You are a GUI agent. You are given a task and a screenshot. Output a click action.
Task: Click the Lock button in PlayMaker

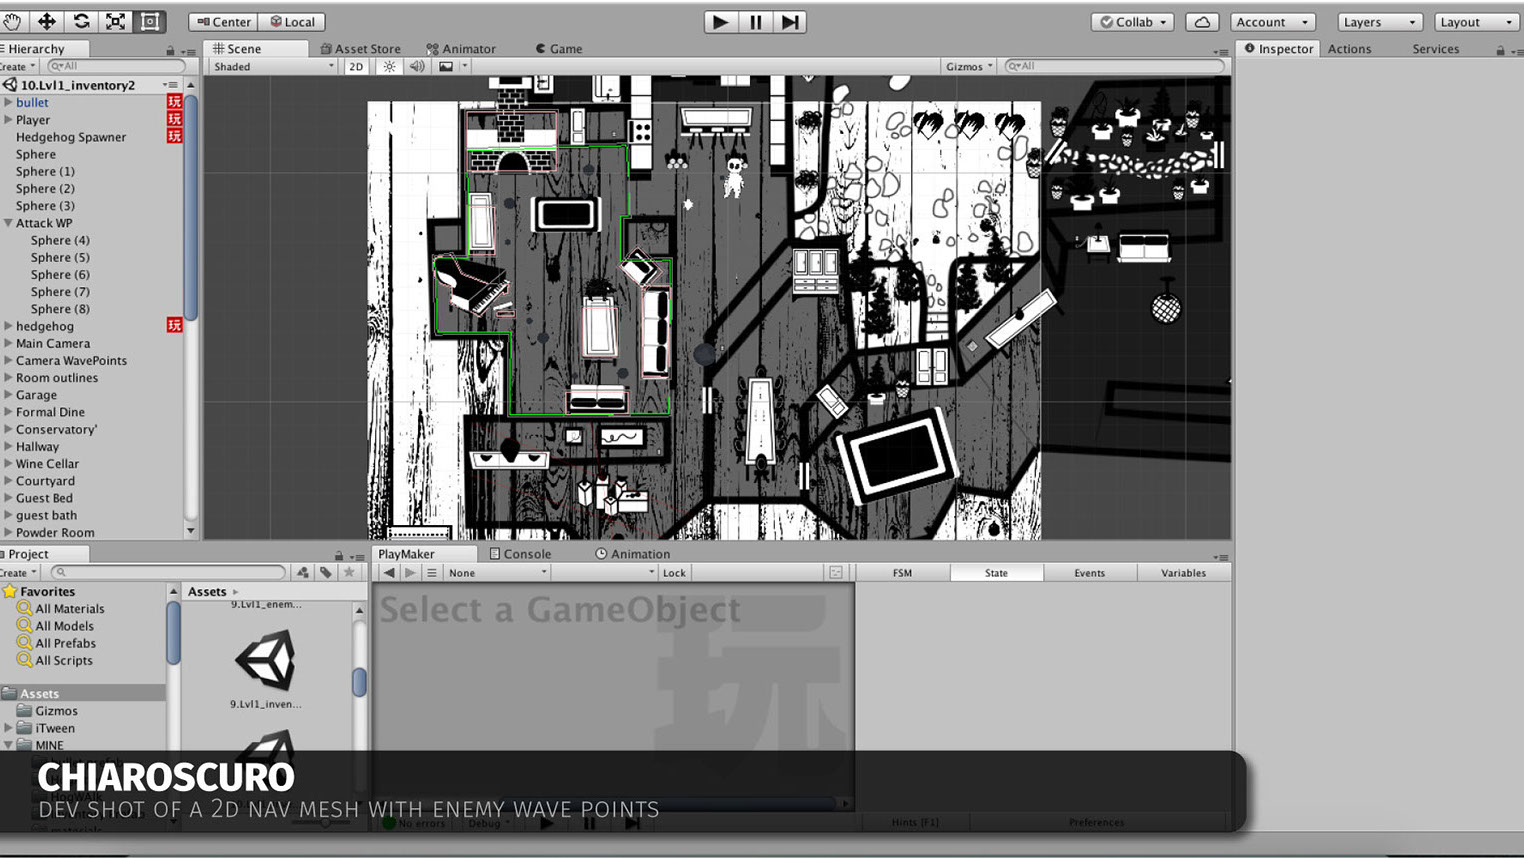click(674, 573)
